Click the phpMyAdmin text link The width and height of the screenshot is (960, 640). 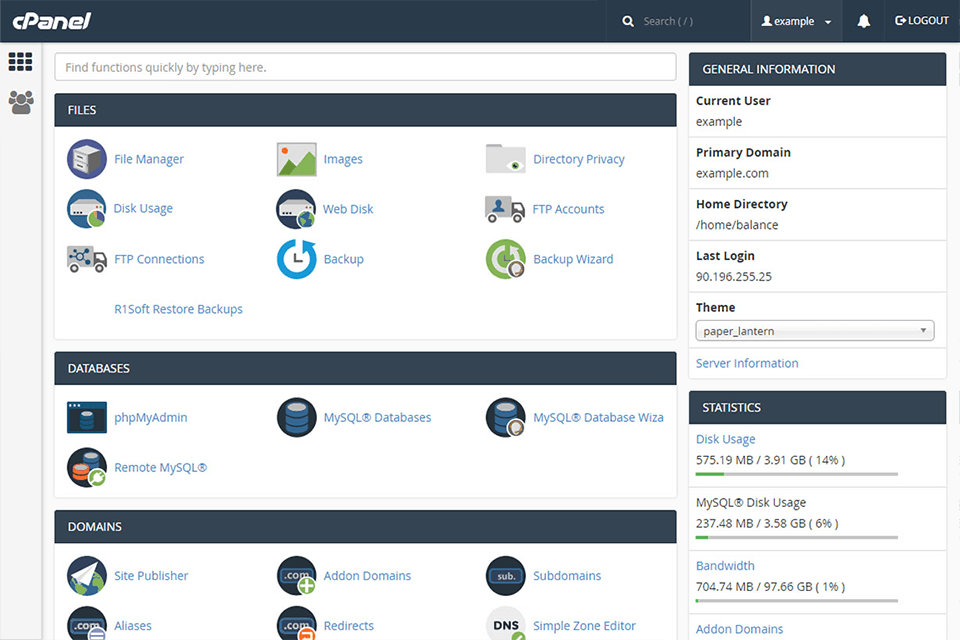[x=151, y=418]
